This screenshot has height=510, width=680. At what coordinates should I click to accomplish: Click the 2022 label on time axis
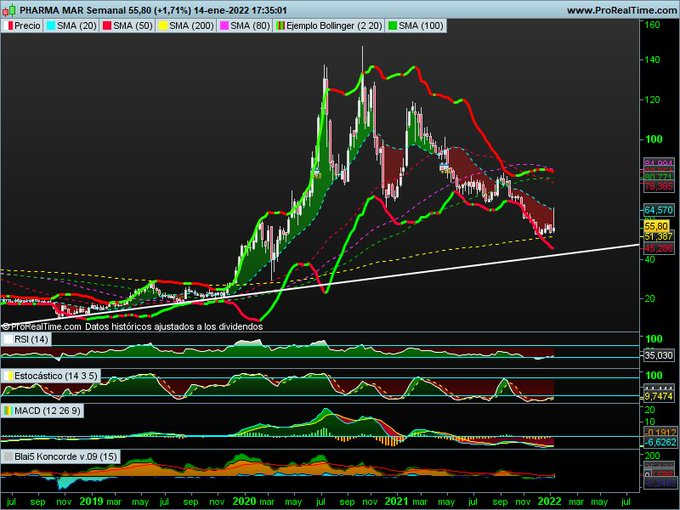click(550, 502)
